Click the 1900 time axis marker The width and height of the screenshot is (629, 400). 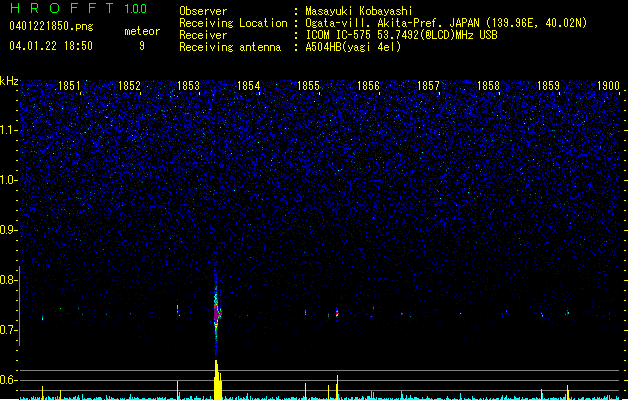pos(608,86)
